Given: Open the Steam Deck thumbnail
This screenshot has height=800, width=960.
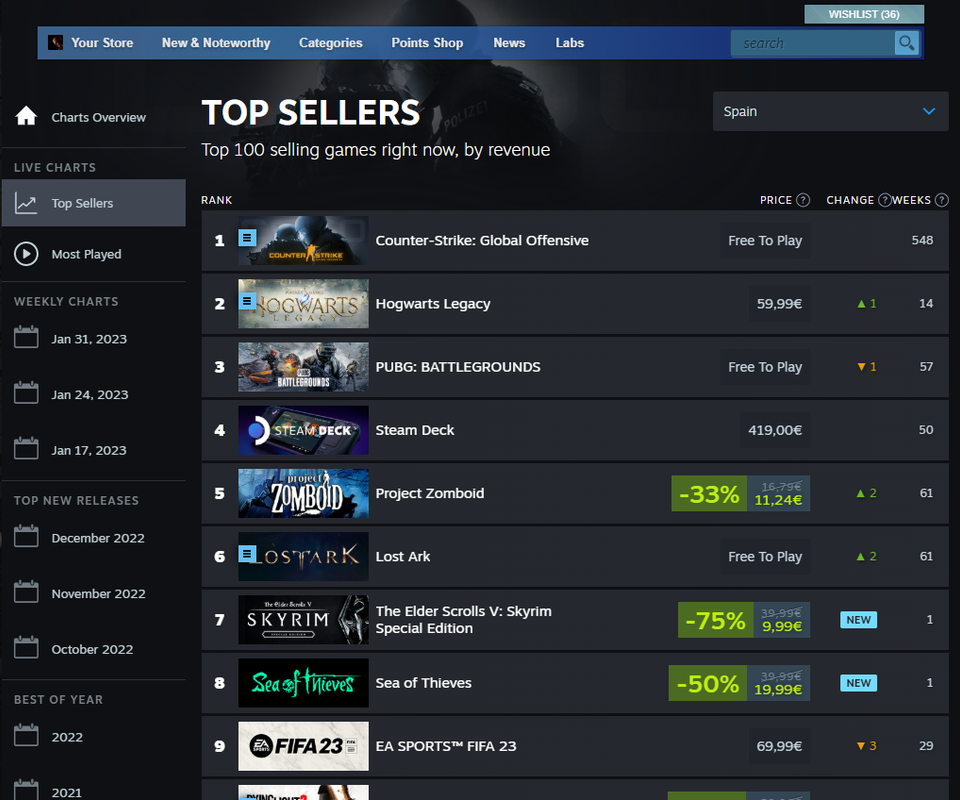Looking at the screenshot, I should [x=303, y=430].
